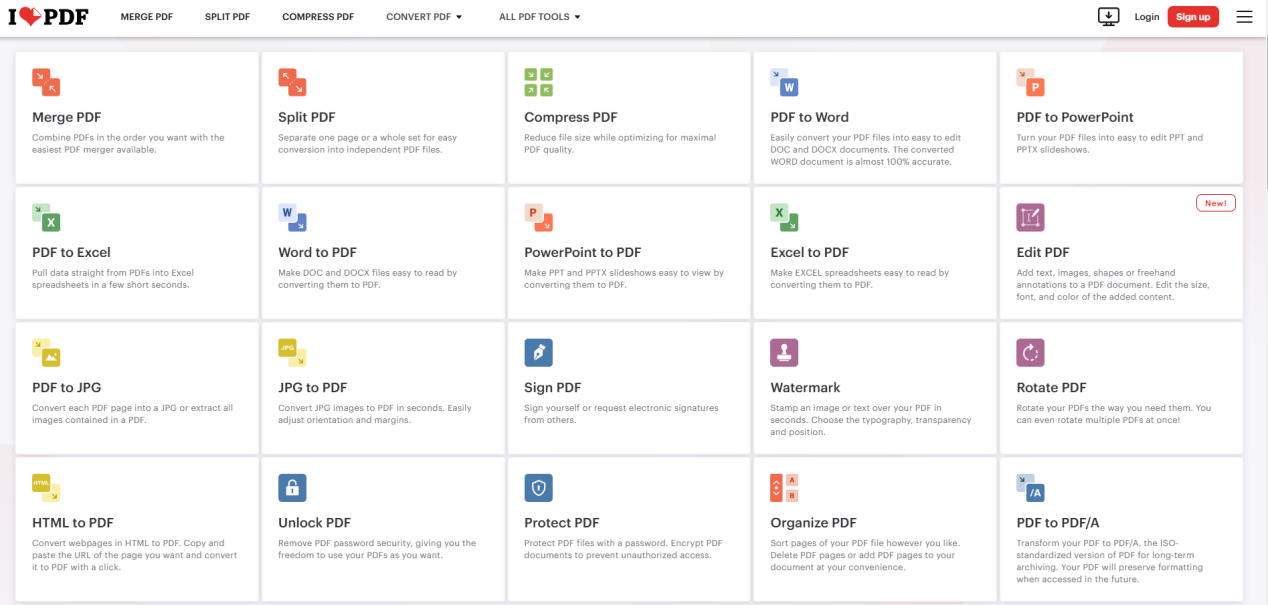Go to the iLovePDF home logo
Viewport: 1268px width, 605px height.
(48, 17)
